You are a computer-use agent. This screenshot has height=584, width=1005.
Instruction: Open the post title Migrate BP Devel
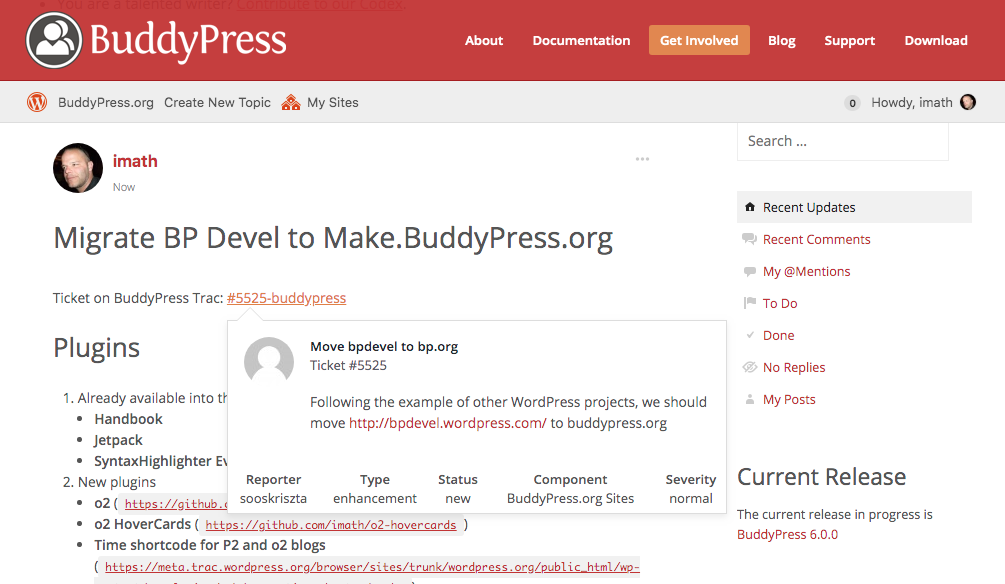(333, 238)
